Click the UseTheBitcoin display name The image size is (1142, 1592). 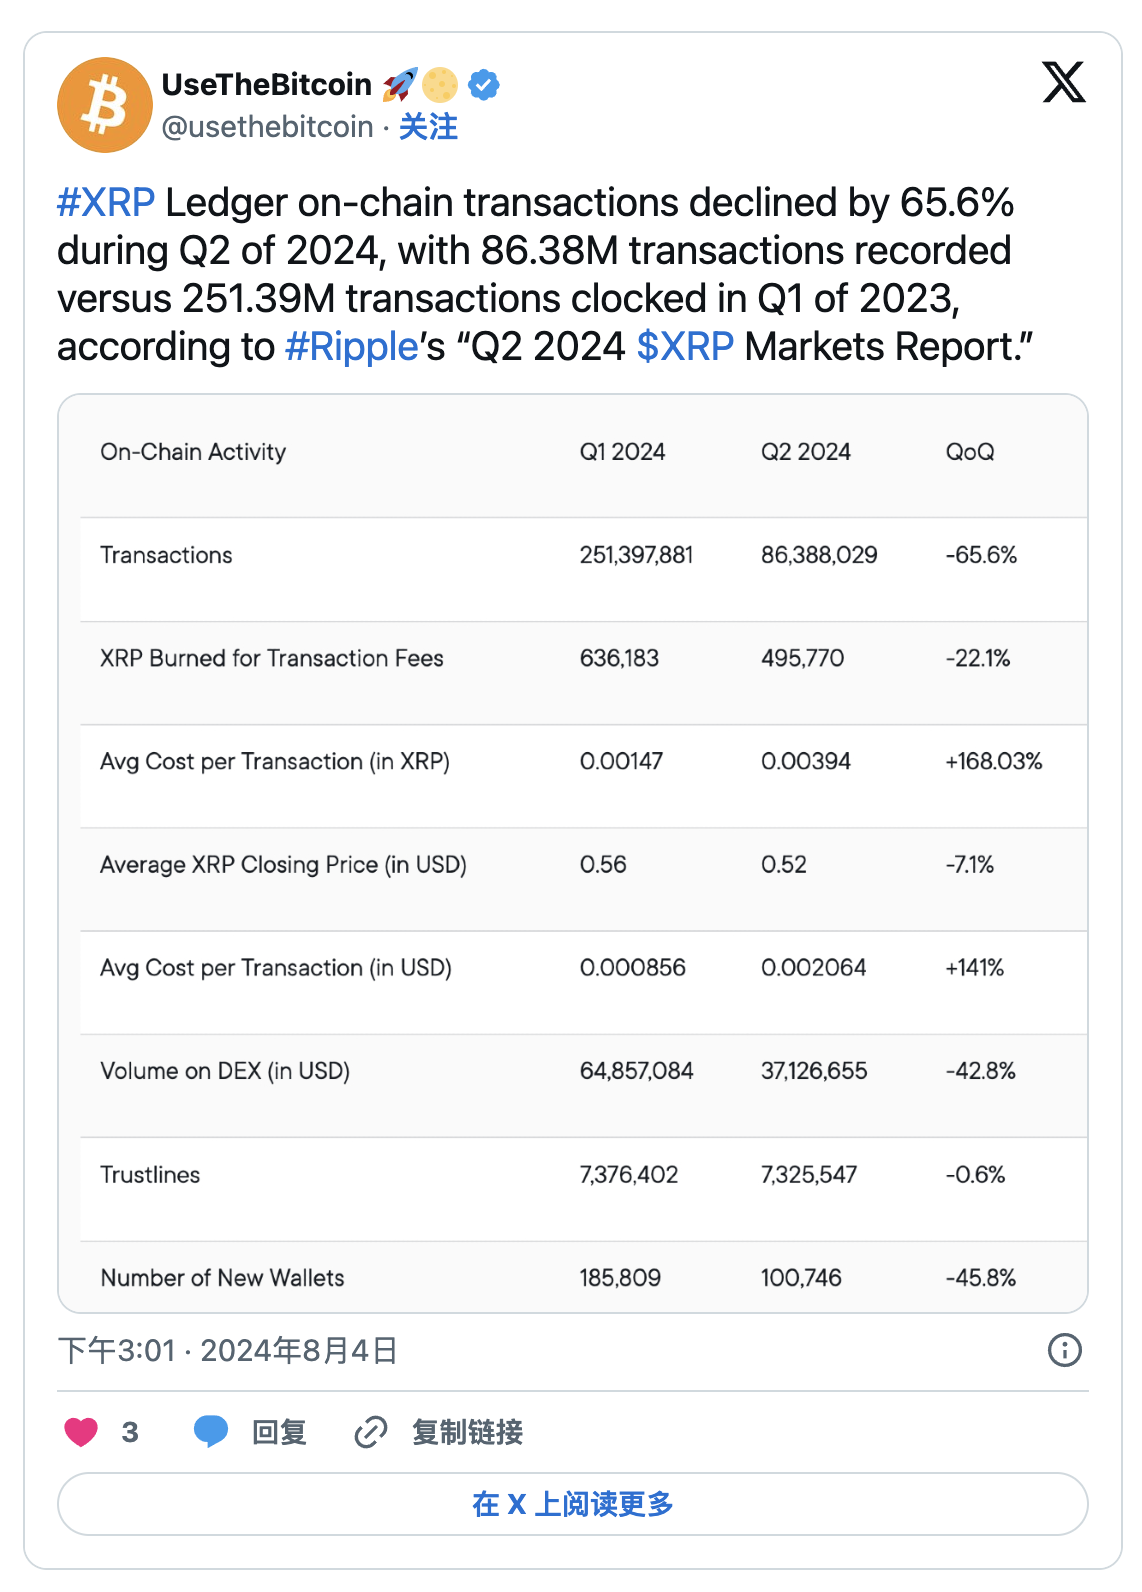tap(267, 85)
